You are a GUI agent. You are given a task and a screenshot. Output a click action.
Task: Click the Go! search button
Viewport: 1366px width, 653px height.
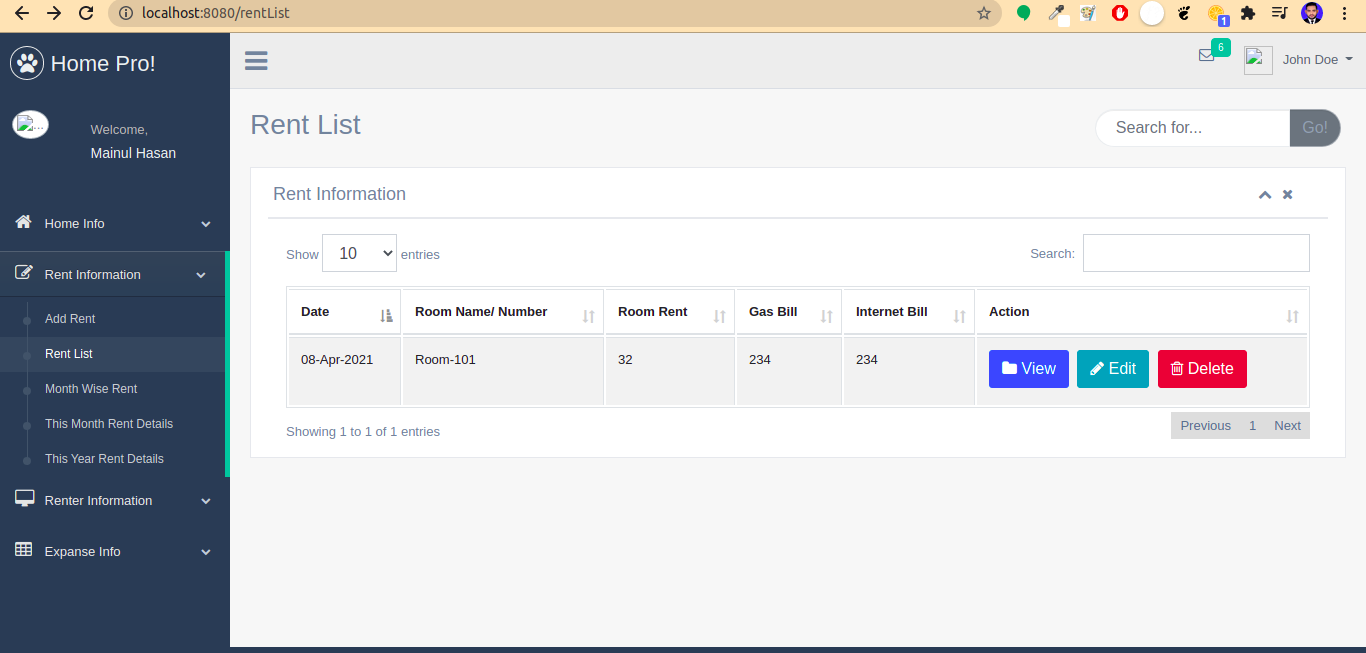[1315, 128]
